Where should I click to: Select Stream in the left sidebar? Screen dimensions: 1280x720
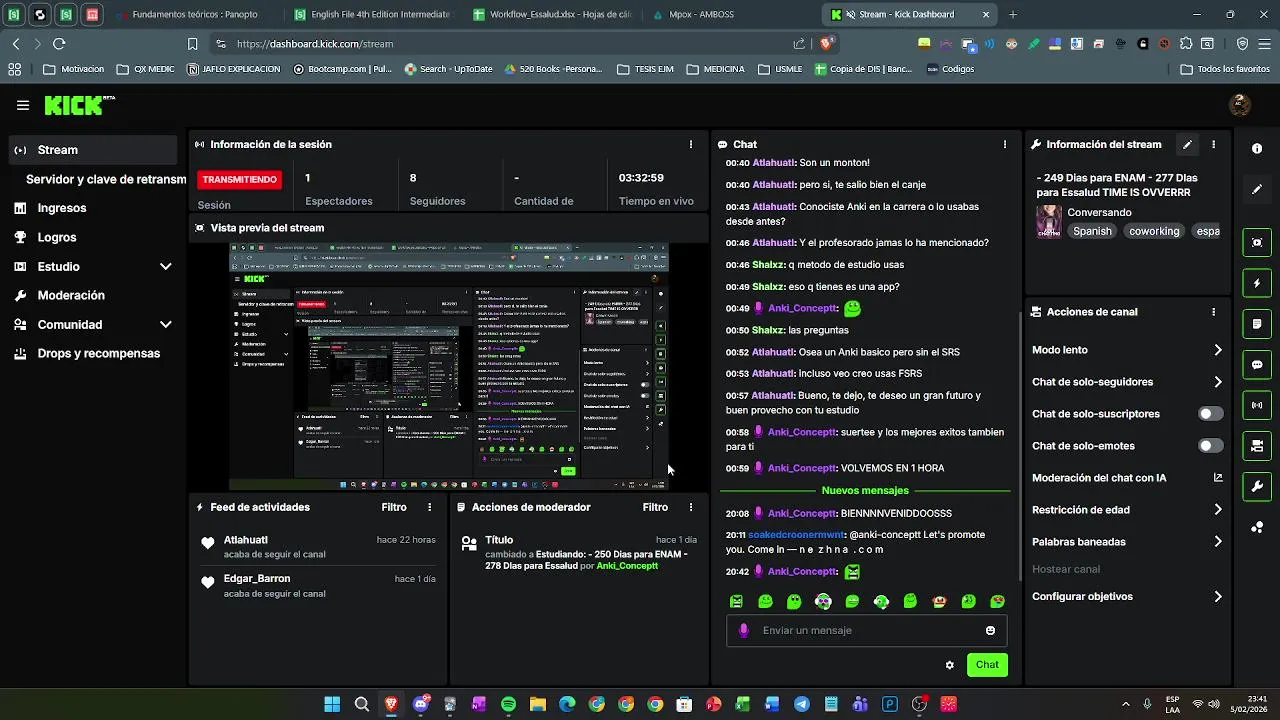click(92, 150)
